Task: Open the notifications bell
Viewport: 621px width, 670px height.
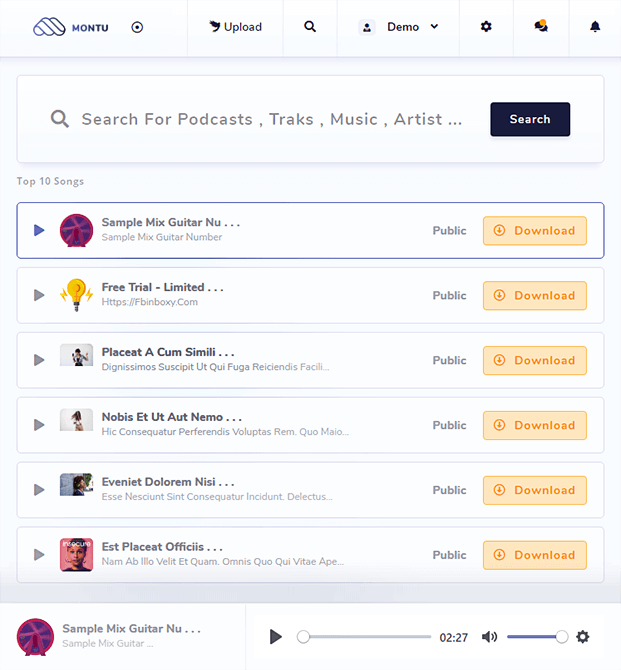Action: pos(595,27)
